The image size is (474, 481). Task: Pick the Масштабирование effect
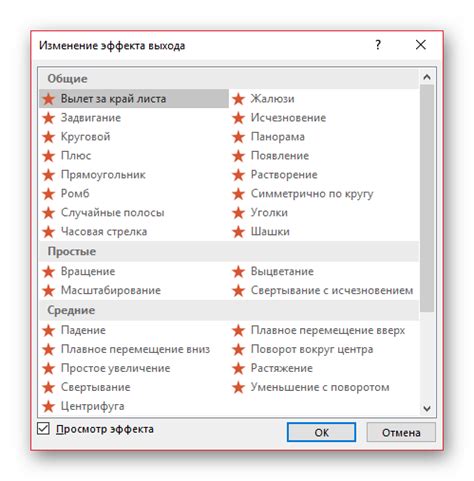[134, 290]
